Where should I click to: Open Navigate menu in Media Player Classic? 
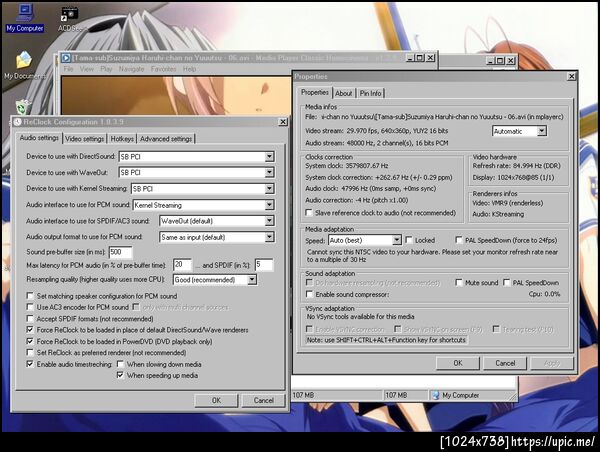[131, 69]
